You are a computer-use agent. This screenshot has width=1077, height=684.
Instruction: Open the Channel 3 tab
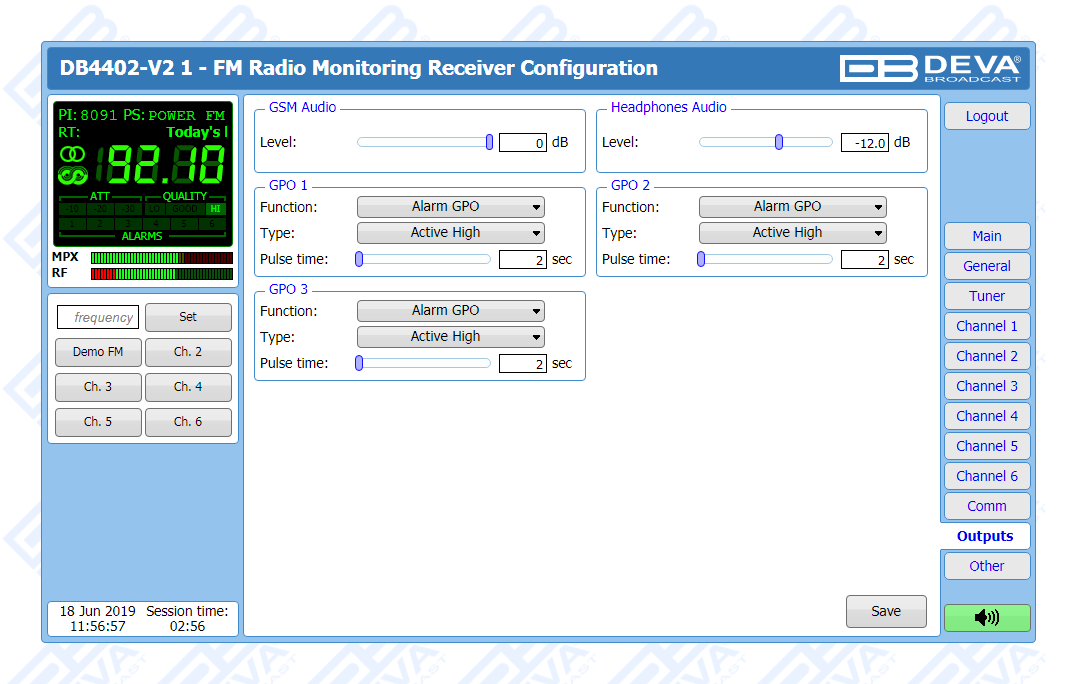tap(986, 386)
